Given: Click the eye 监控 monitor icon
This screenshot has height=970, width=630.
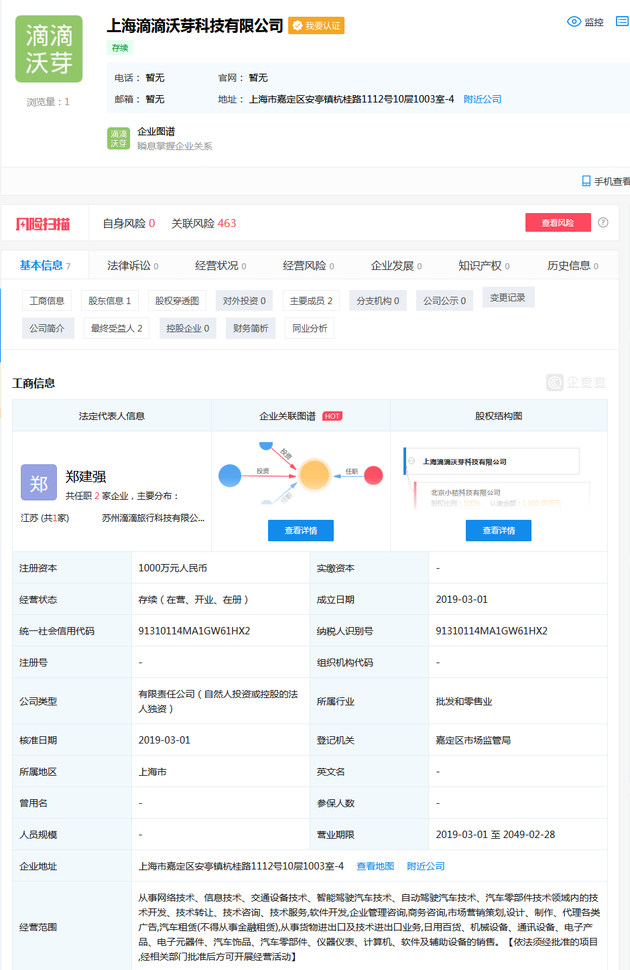Looking at the screenshot, I should coord(574,22).
